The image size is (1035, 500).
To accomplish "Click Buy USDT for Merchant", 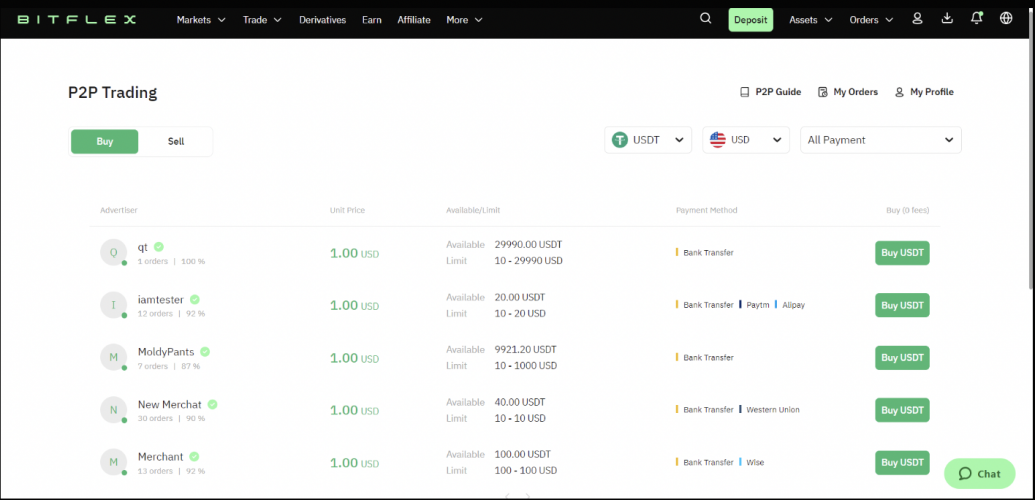I will pyautogui.click(x=902, y=462).
